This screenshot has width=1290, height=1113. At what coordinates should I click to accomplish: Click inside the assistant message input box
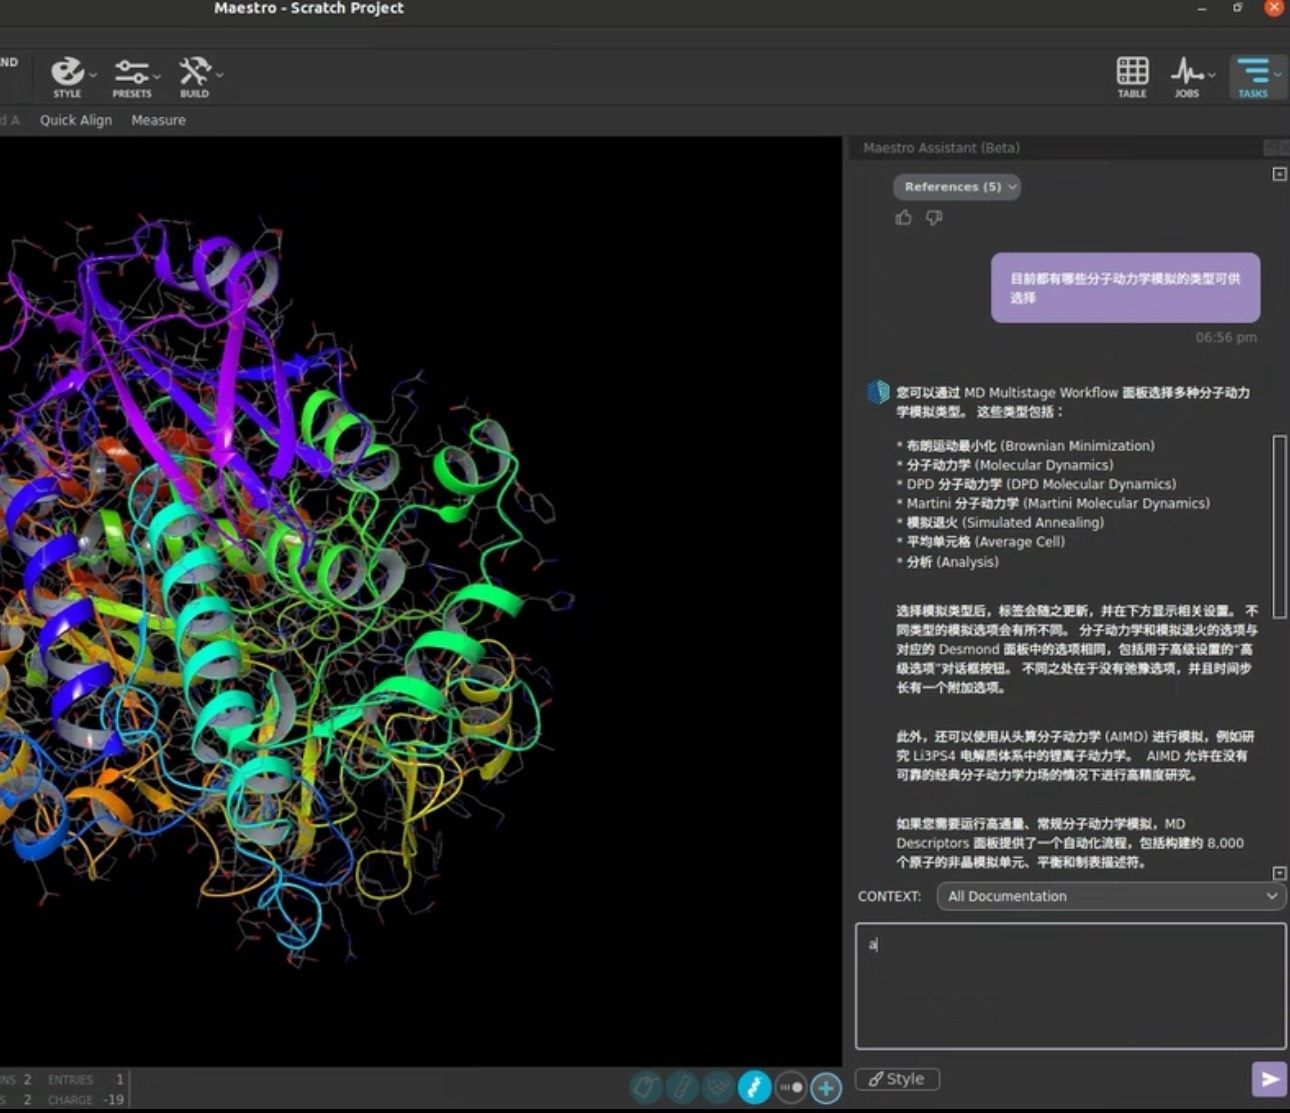[x=1070, y=985]
